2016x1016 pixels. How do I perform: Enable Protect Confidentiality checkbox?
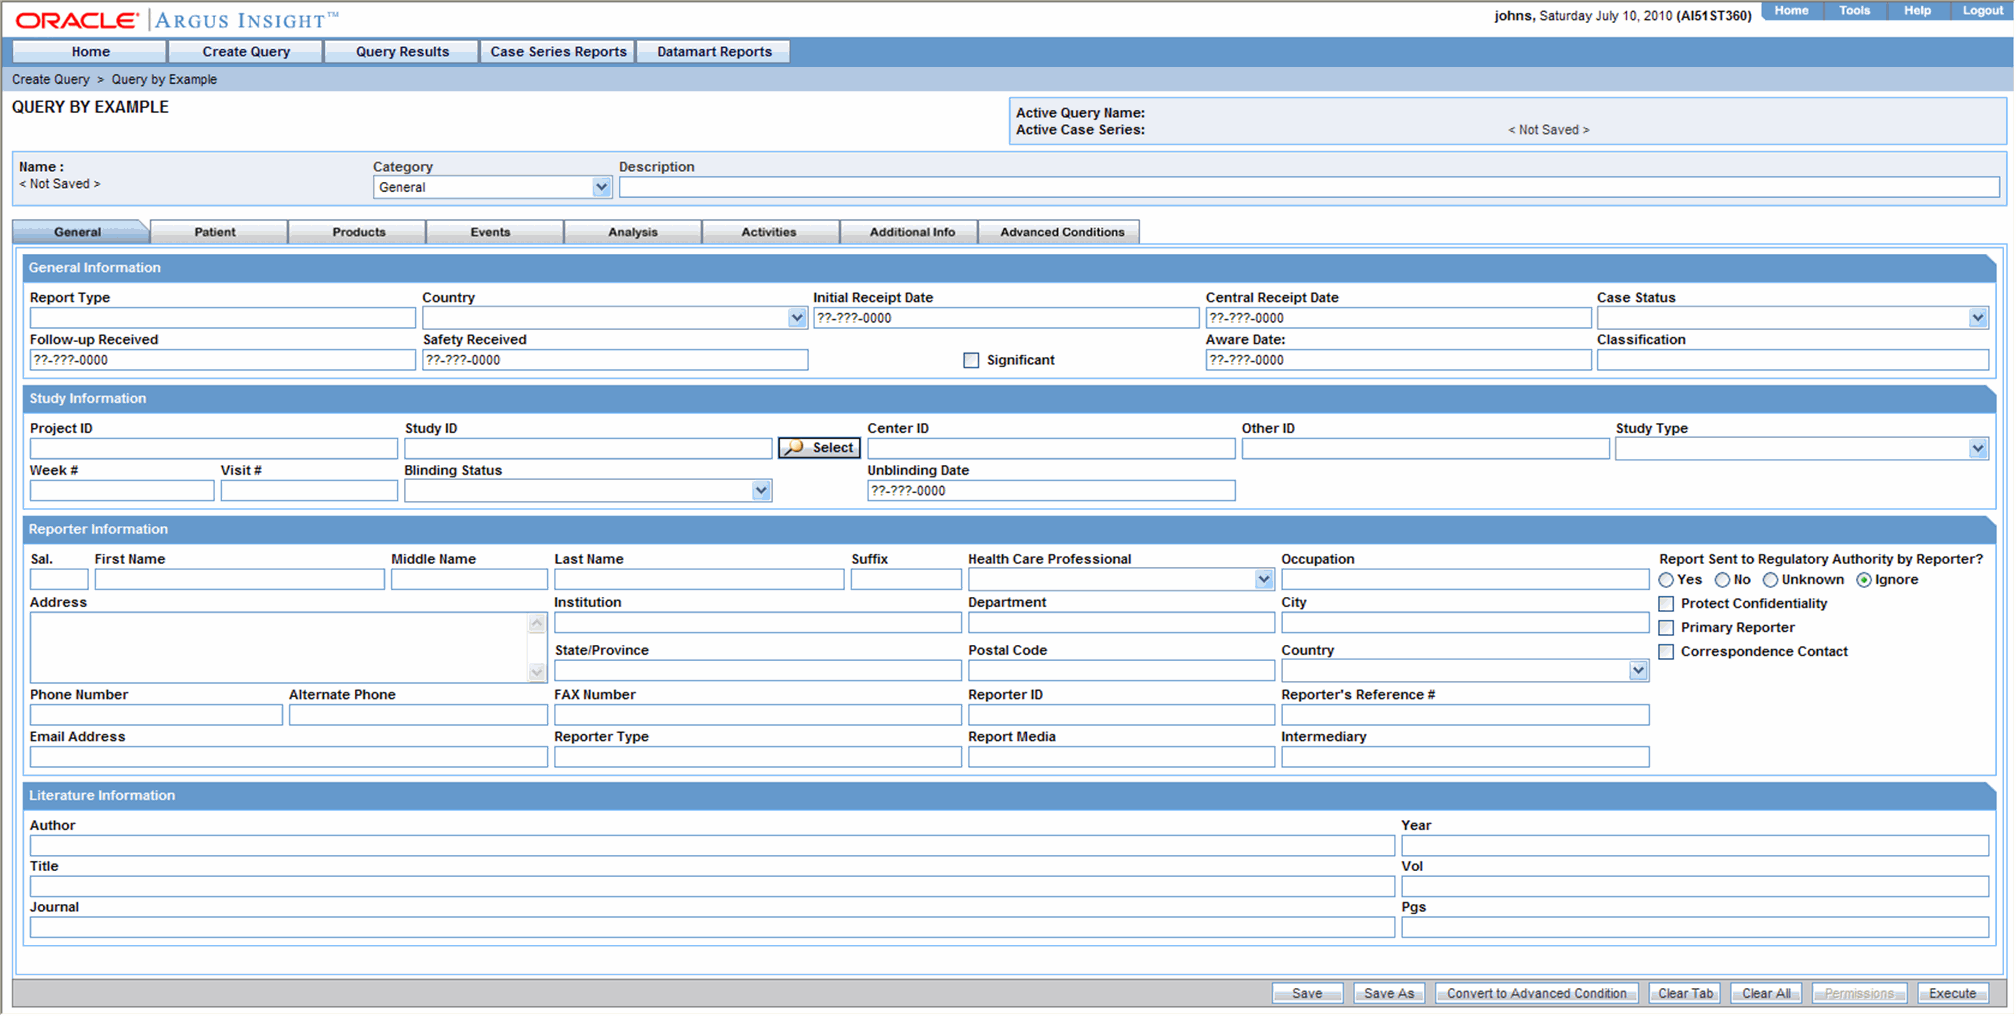pos(1666,604)
